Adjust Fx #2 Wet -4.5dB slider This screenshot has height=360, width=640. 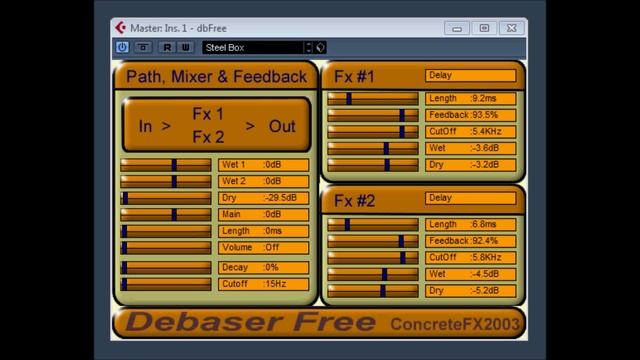point(373,274)
